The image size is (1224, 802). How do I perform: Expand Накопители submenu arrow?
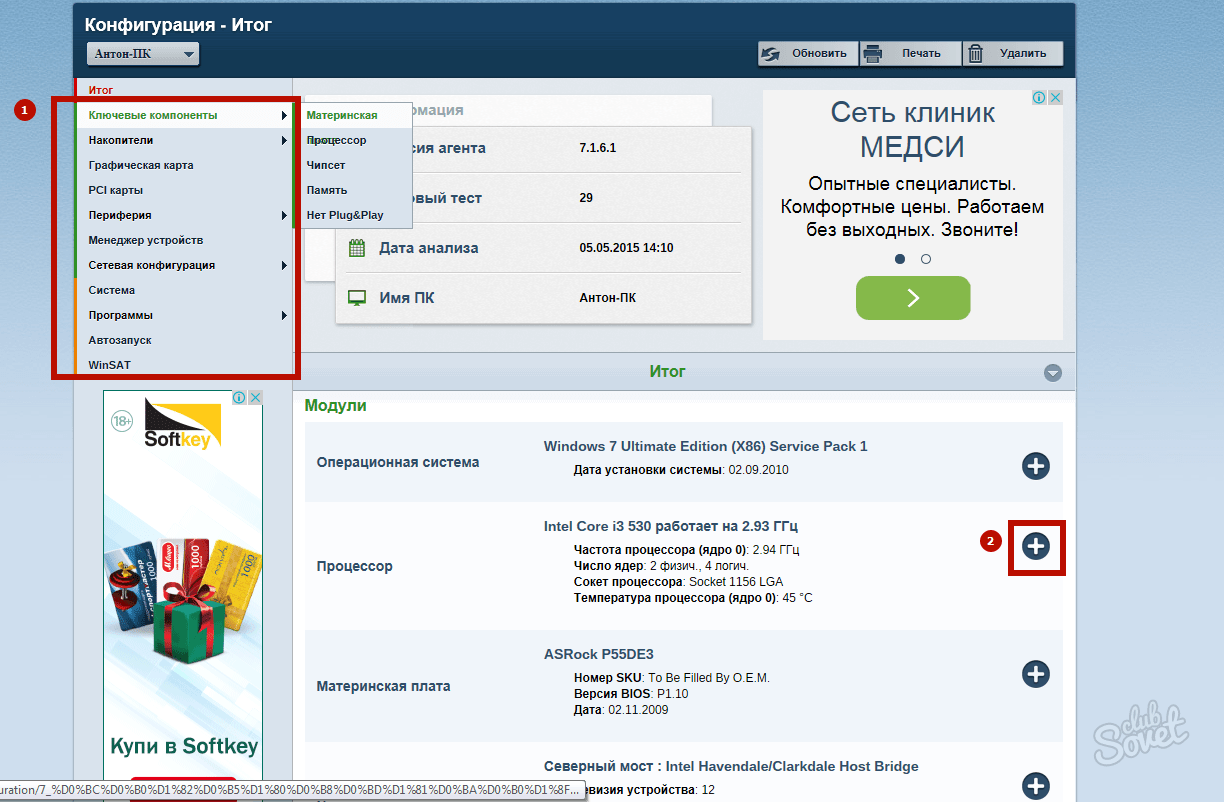(x=284, y=140)
